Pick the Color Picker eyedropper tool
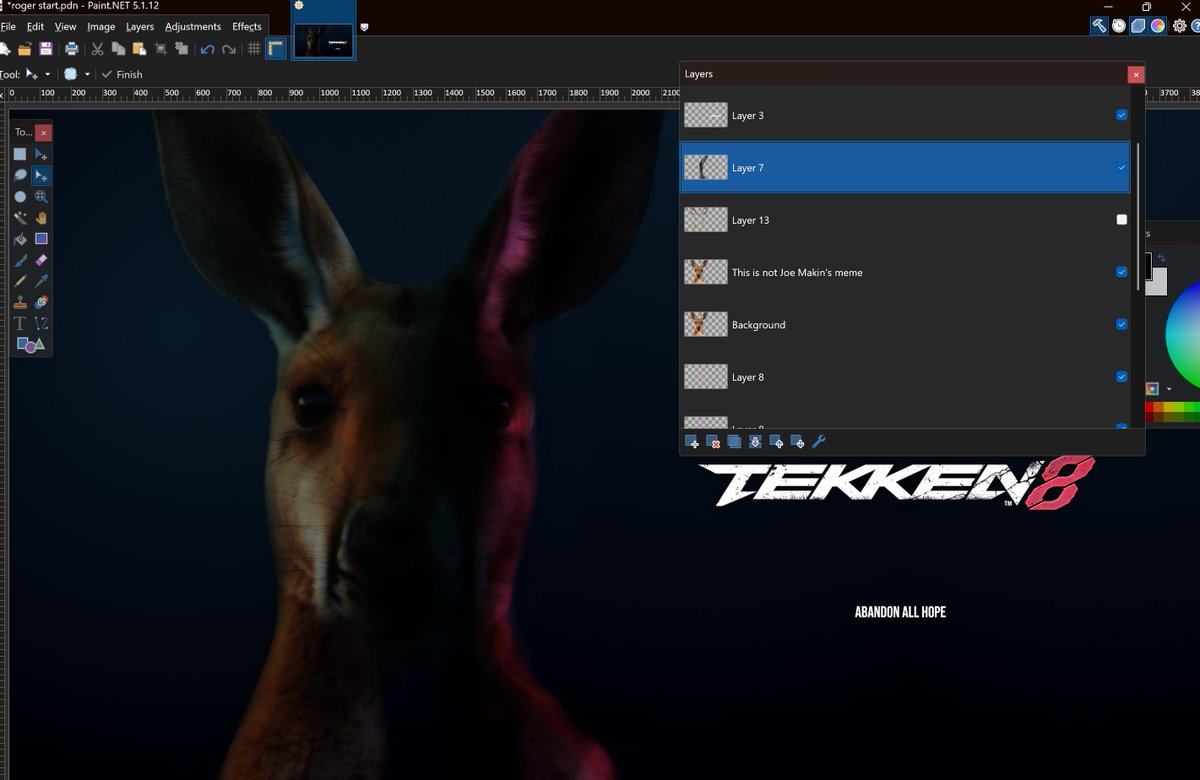The height and width of the screenshot is (780, 1200). [41, 281]
